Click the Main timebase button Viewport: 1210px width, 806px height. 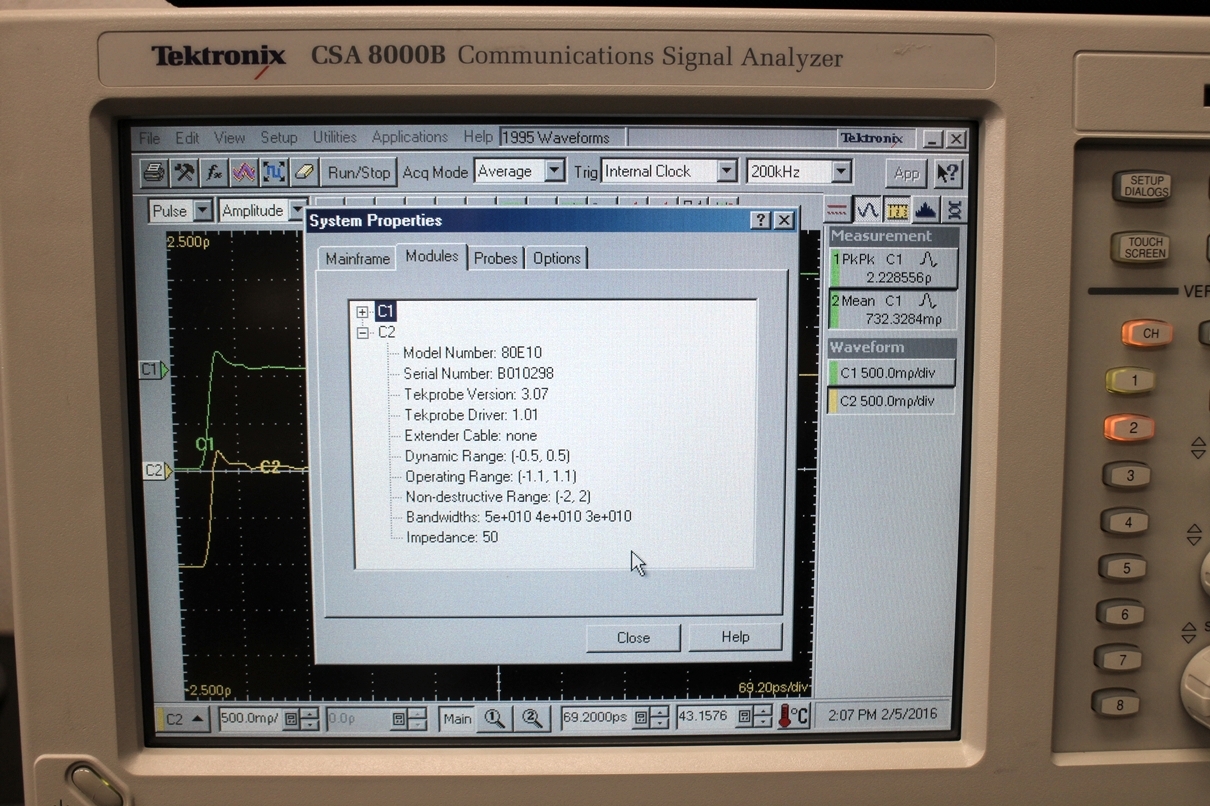(457, 718)
